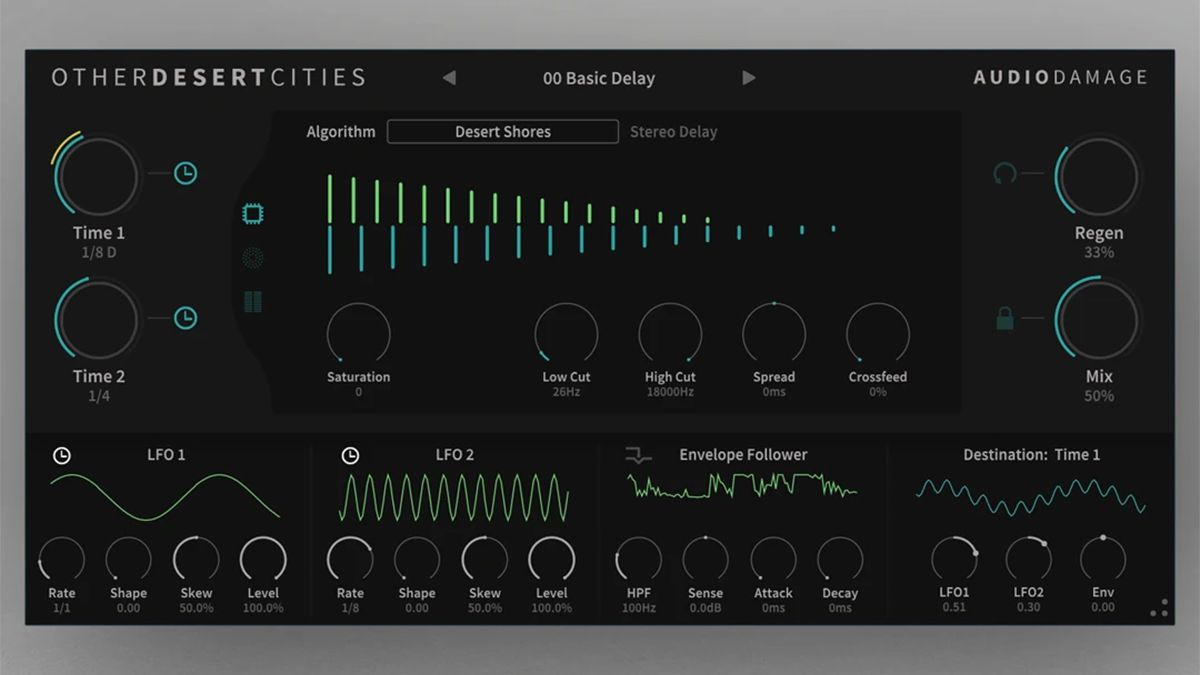
Task: Click the clock icon in the LFO 1 header
Action: point(62,455)
